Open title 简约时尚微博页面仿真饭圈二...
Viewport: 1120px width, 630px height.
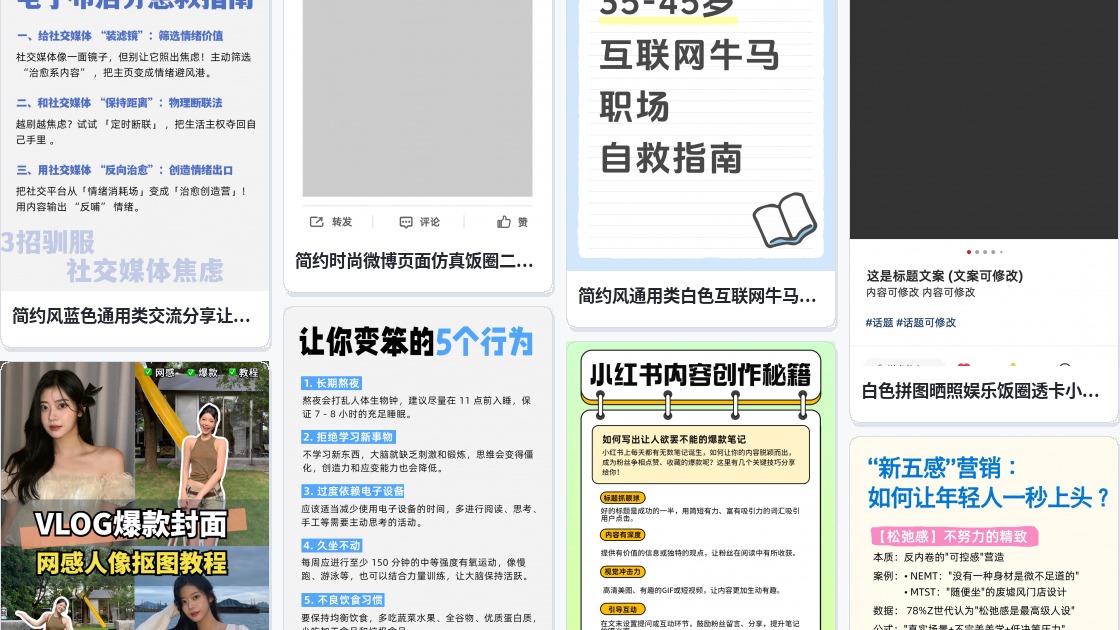point(414,261)
